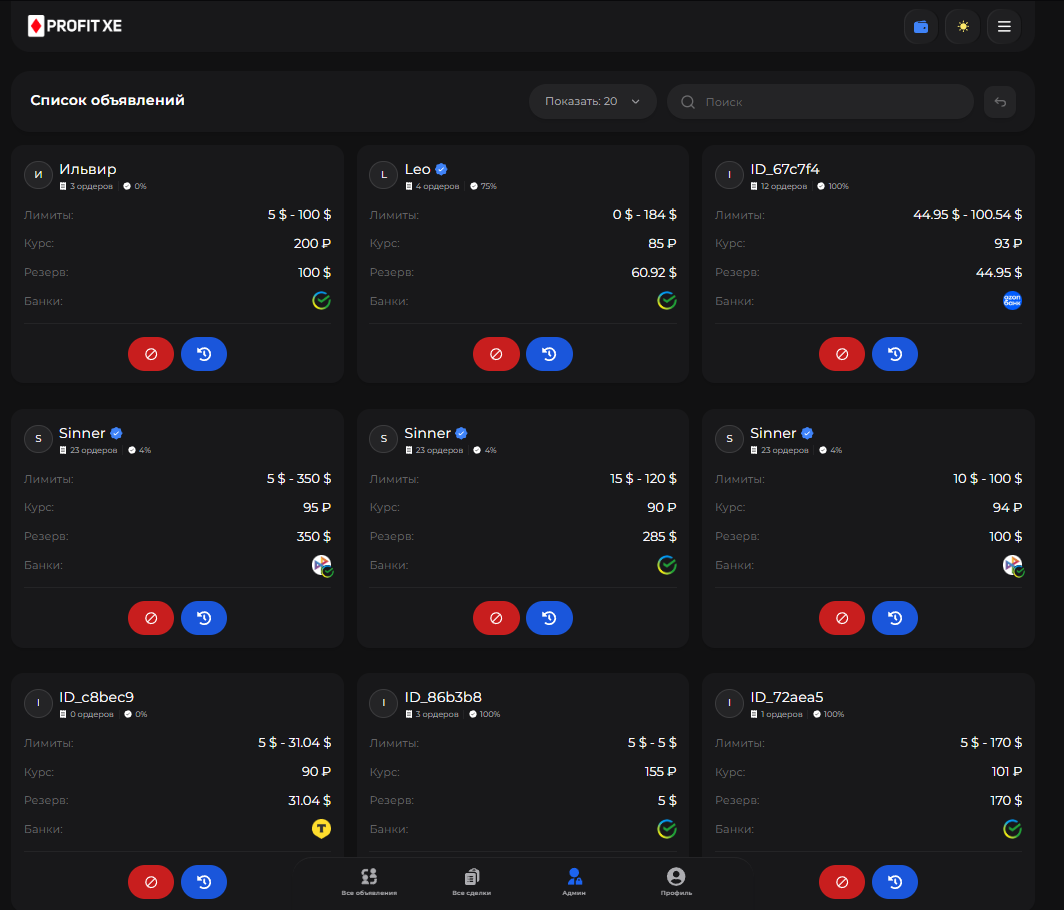Open history for ID_c8bec9 listing
Image resolution: width=1064 pixels, height=910 pixels.
click(x=204, y=881)
